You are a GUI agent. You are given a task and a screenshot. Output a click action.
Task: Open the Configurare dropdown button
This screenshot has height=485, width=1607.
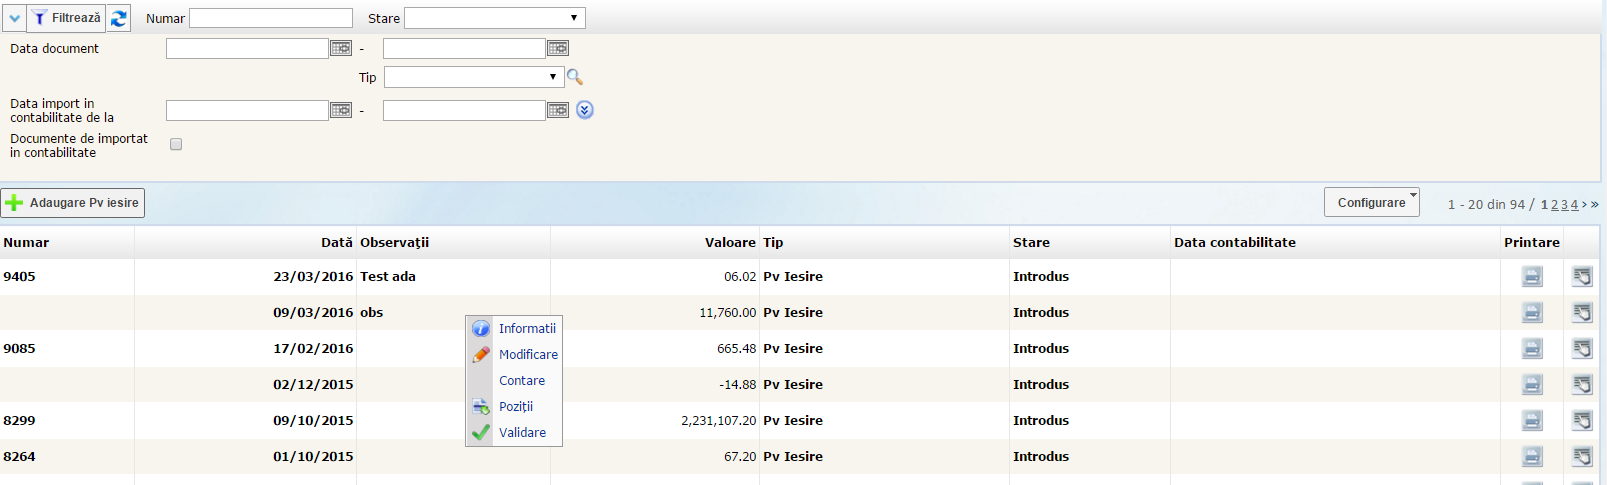tap(1372, 202)
